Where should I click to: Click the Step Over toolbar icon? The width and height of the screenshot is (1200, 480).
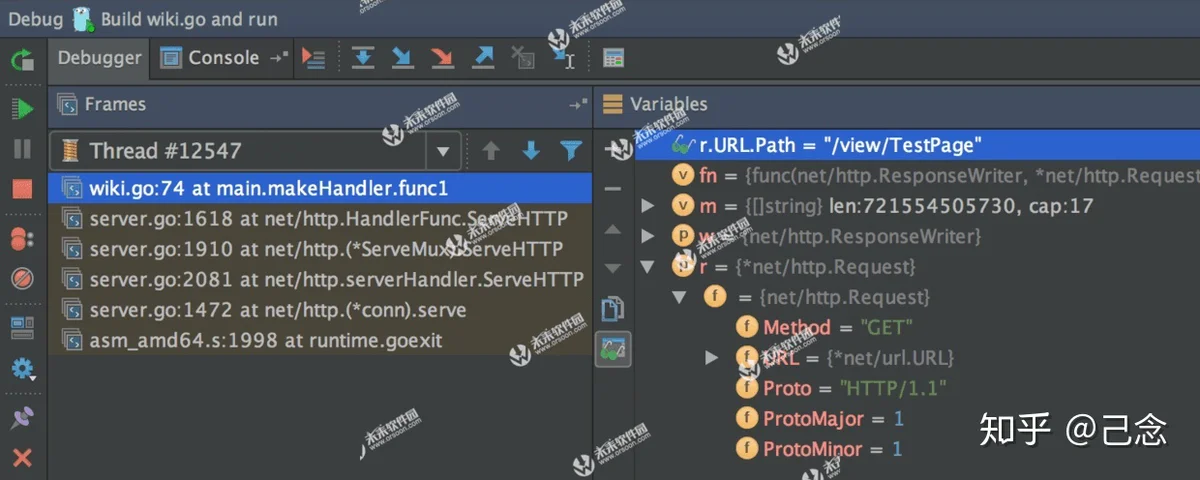(x=362, y=58)
